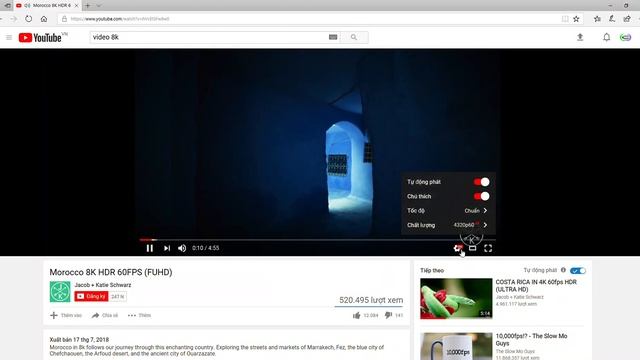
Task: Click the browser home button
Action: pos(44,19)
